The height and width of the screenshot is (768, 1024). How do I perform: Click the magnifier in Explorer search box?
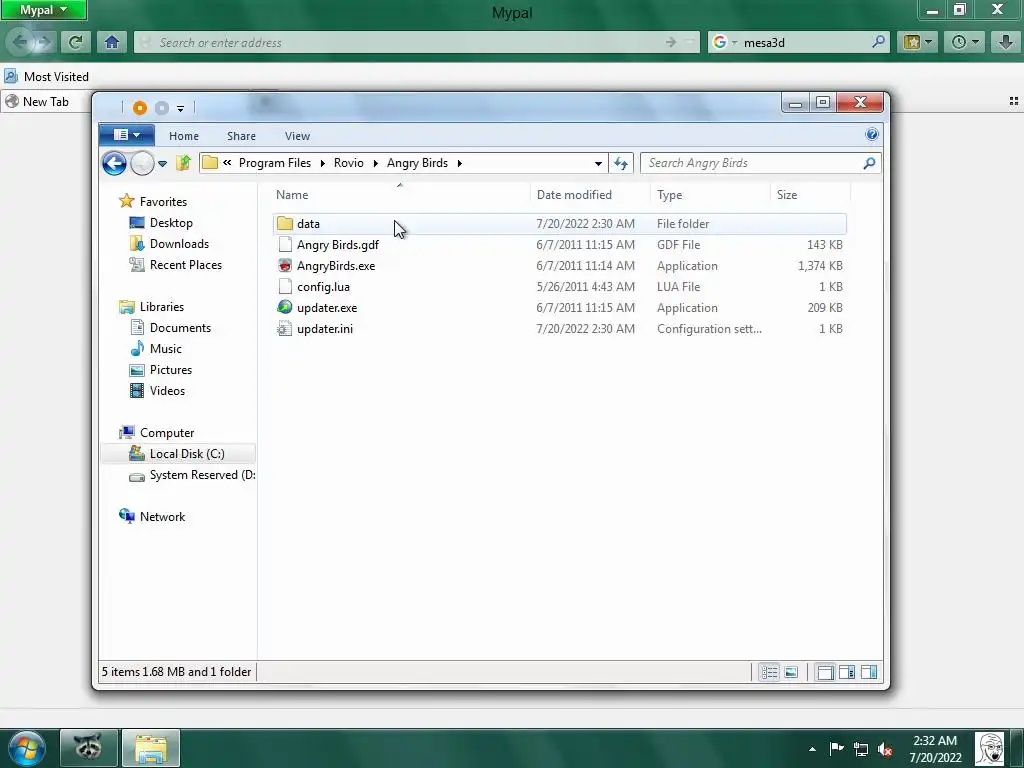[869, 163]
